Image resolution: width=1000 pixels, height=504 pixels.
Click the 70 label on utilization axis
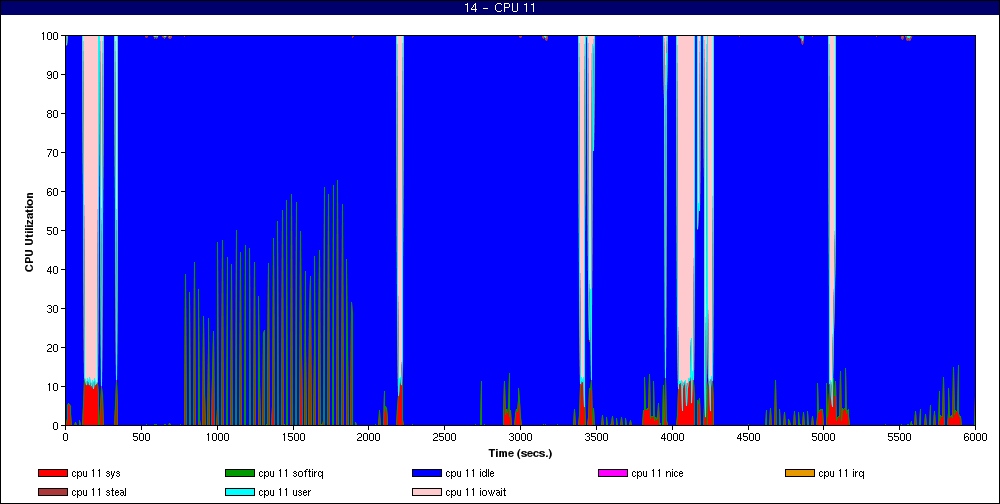tap(54, 152)
